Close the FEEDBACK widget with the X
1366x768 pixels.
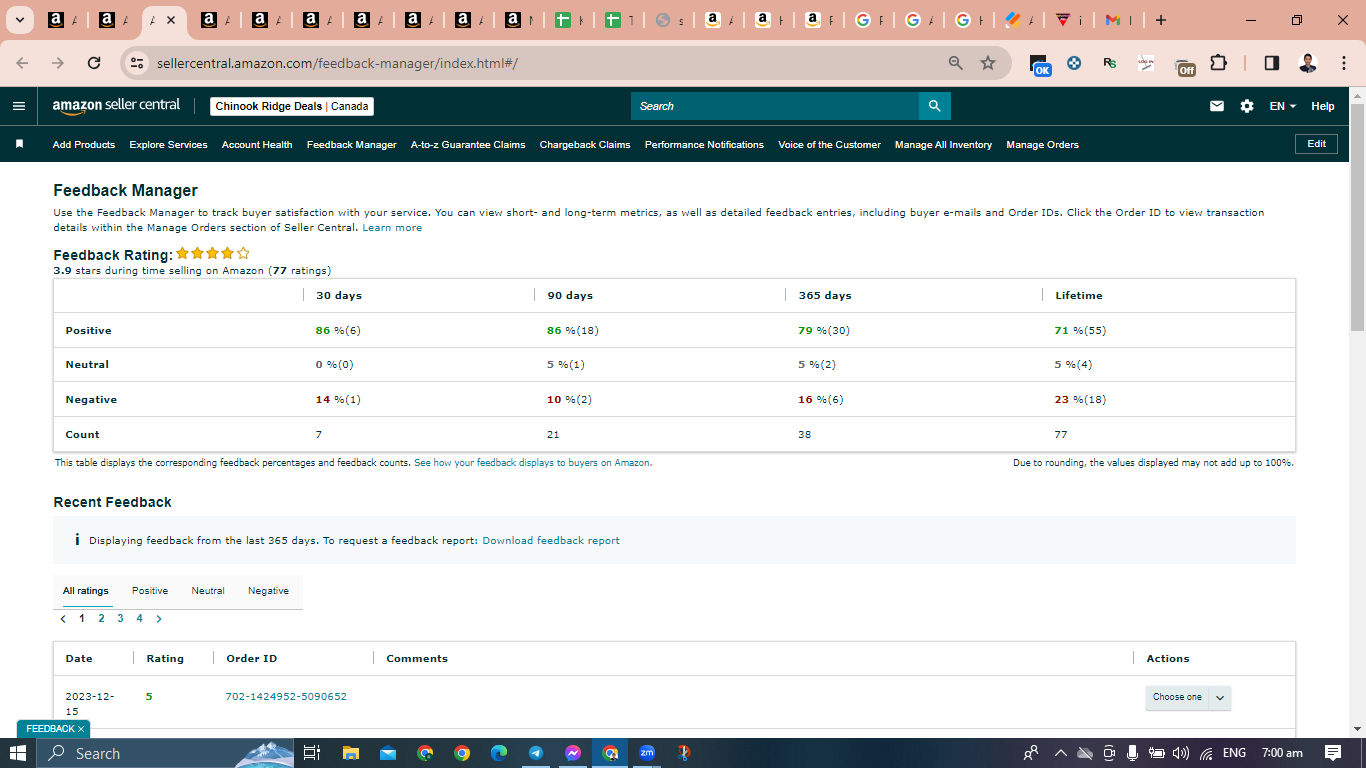(81, 729)
